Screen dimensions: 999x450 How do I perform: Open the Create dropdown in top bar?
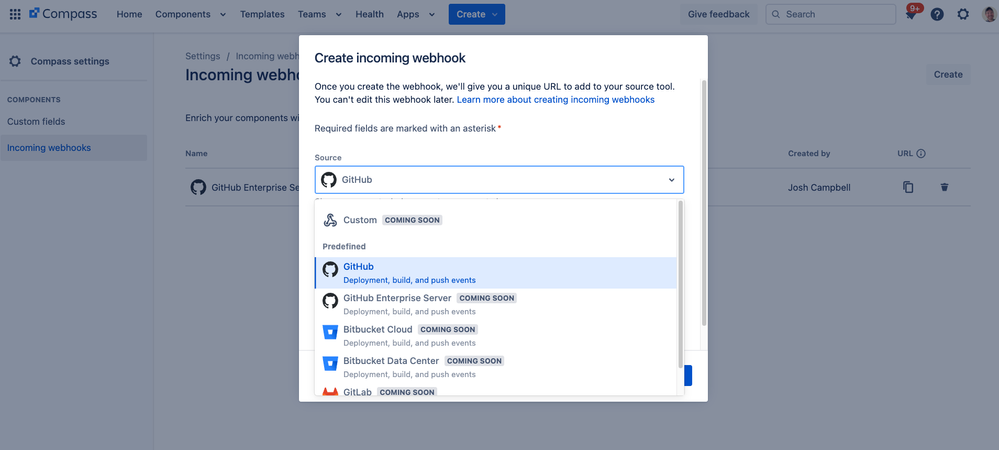pos(477,14)
